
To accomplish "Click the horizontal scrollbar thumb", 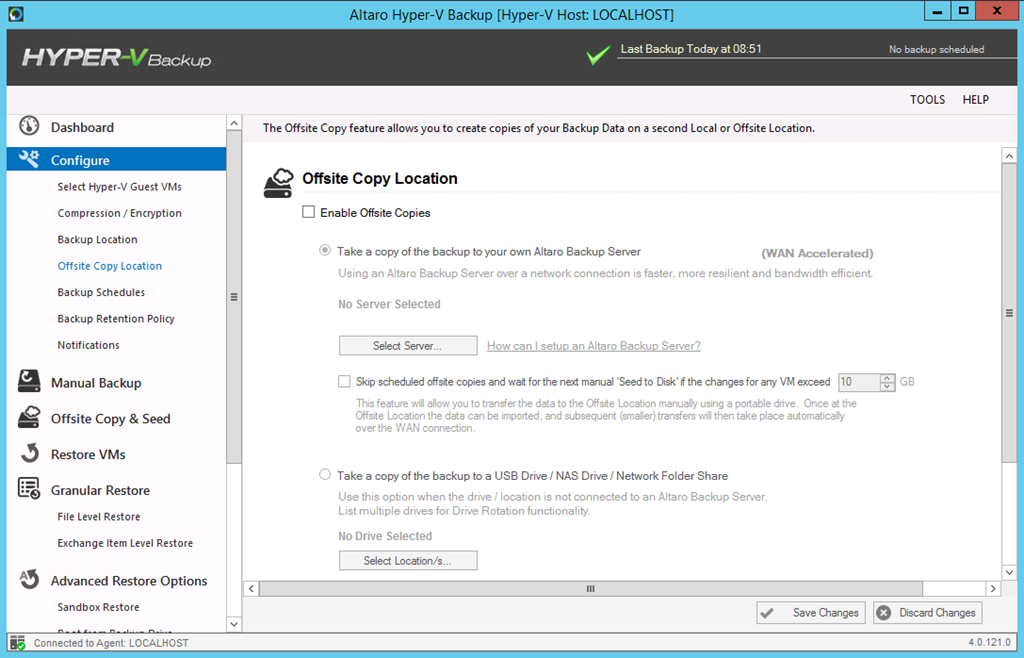I will pyautogui.click(x=591, y=589).
